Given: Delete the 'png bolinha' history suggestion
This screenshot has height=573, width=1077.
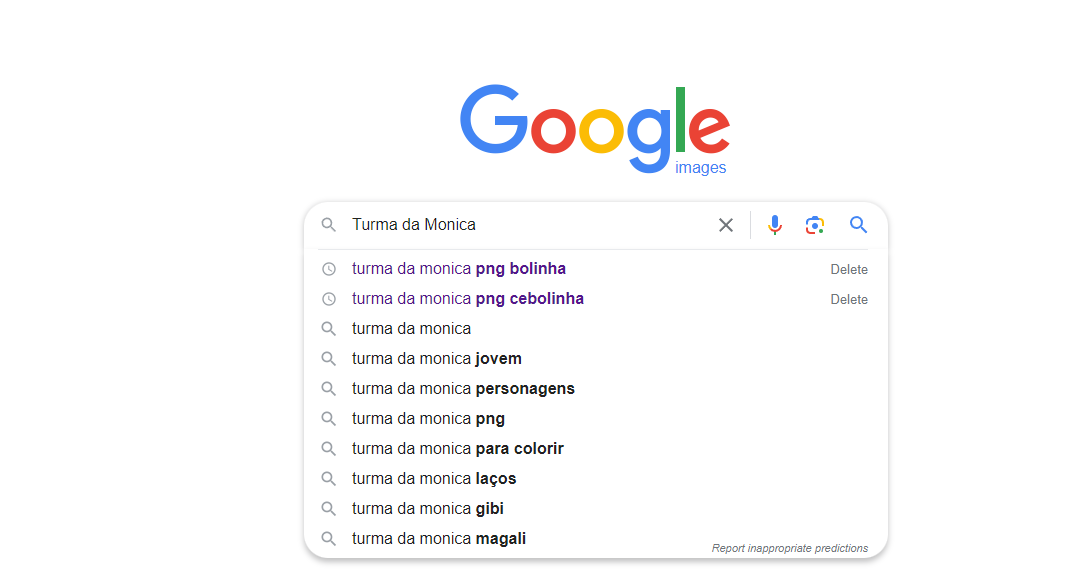Looking at the screenshot, I should click(x=849, y=269).
